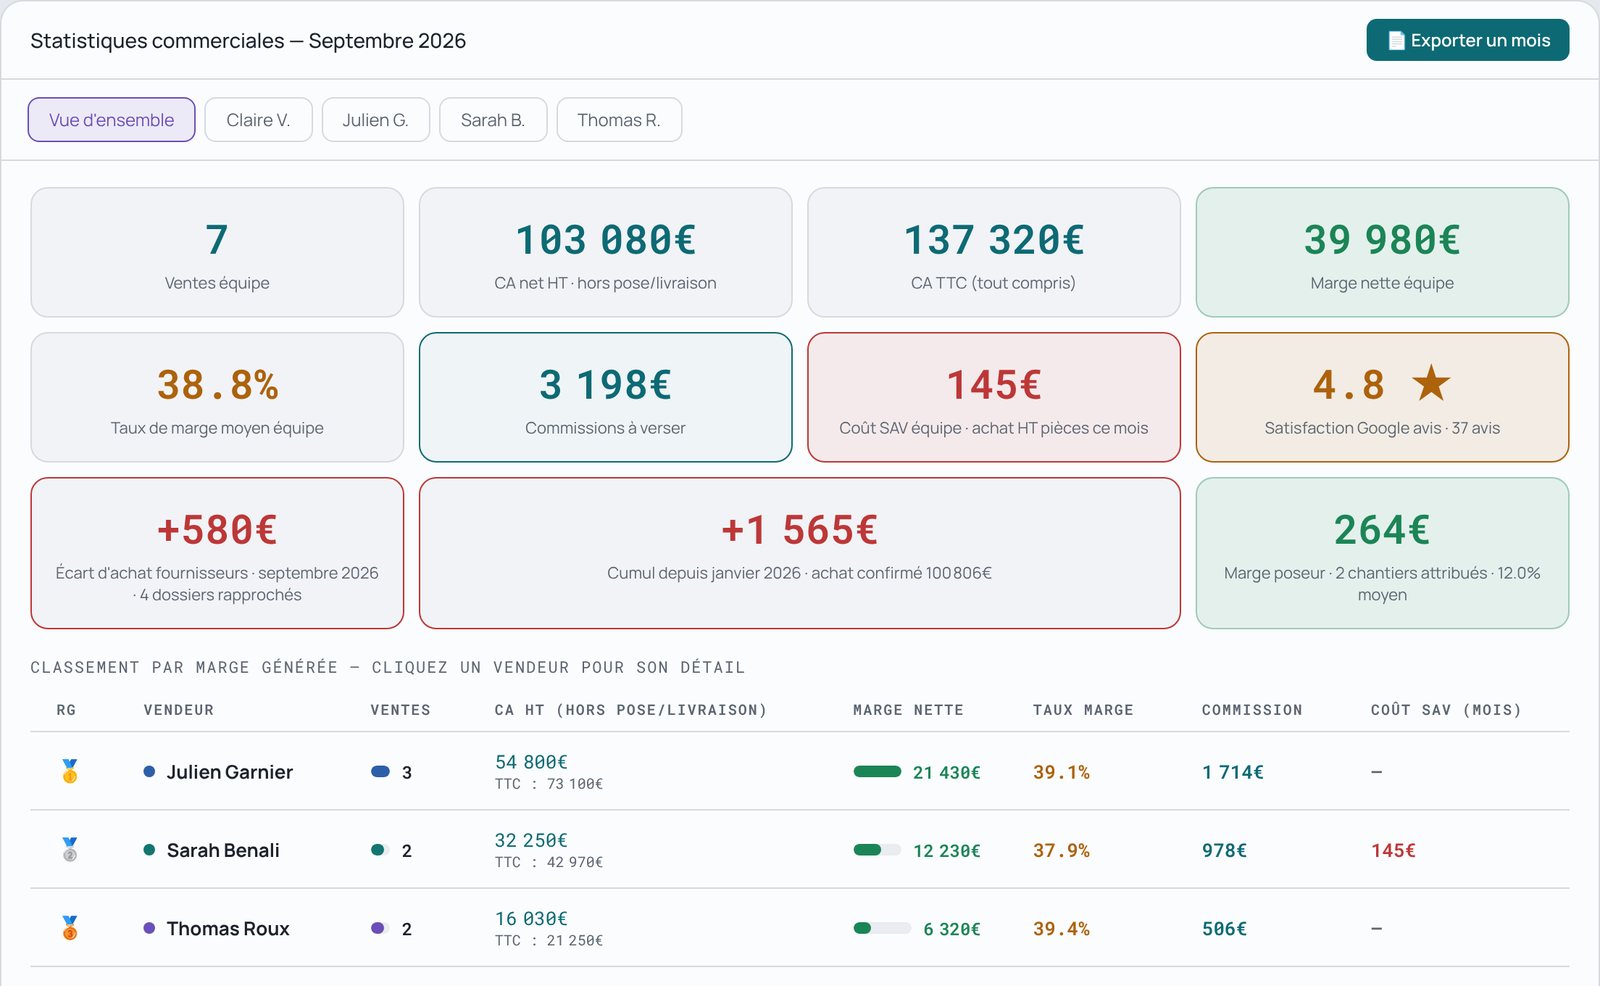Click the 39.4% margin rate
This screenshot has height=986, width=1600.
pyautogui.click(x=1061, y=928)
